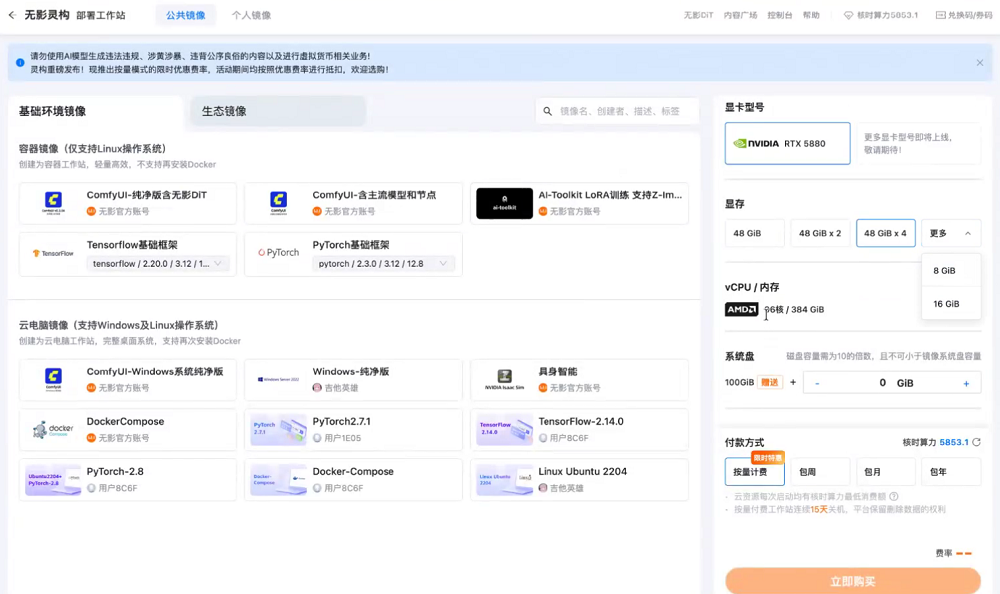Click the AMD logo in vCPU section

(x=741, y=309)
